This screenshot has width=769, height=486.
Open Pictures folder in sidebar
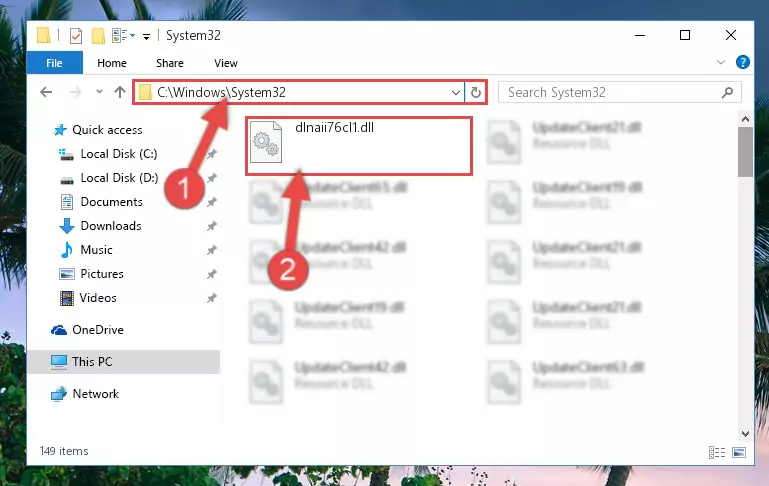point(102,274)
